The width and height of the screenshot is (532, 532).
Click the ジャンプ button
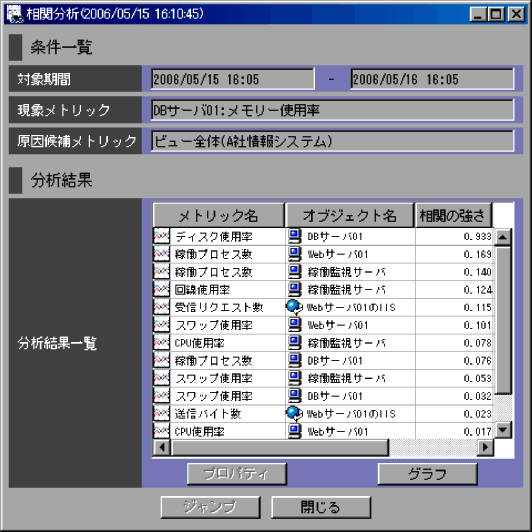210,507
